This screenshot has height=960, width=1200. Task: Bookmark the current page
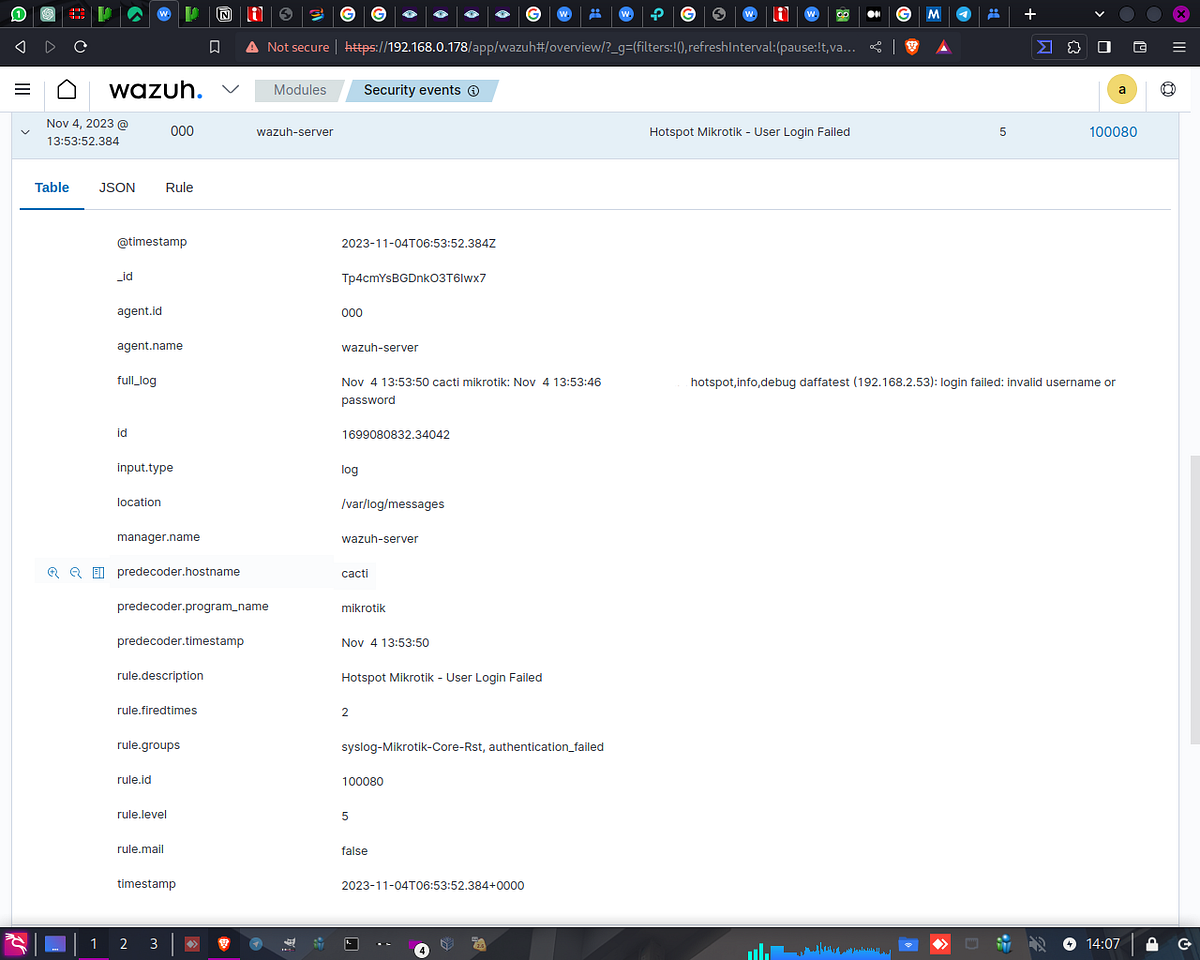tap(214, 46)
